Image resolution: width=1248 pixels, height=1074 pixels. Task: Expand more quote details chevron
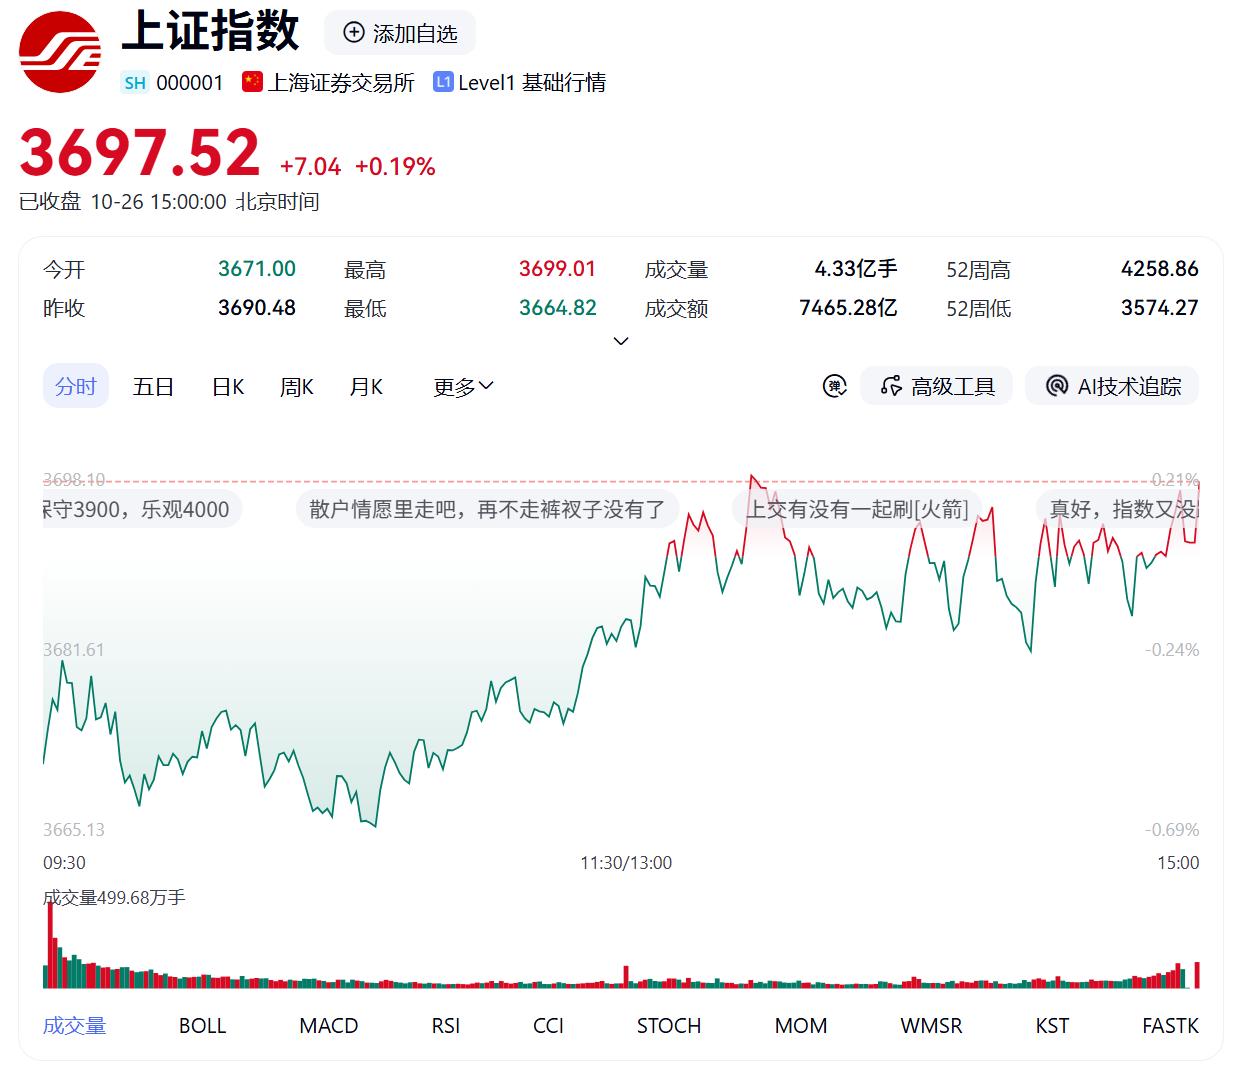pos(621,341)
